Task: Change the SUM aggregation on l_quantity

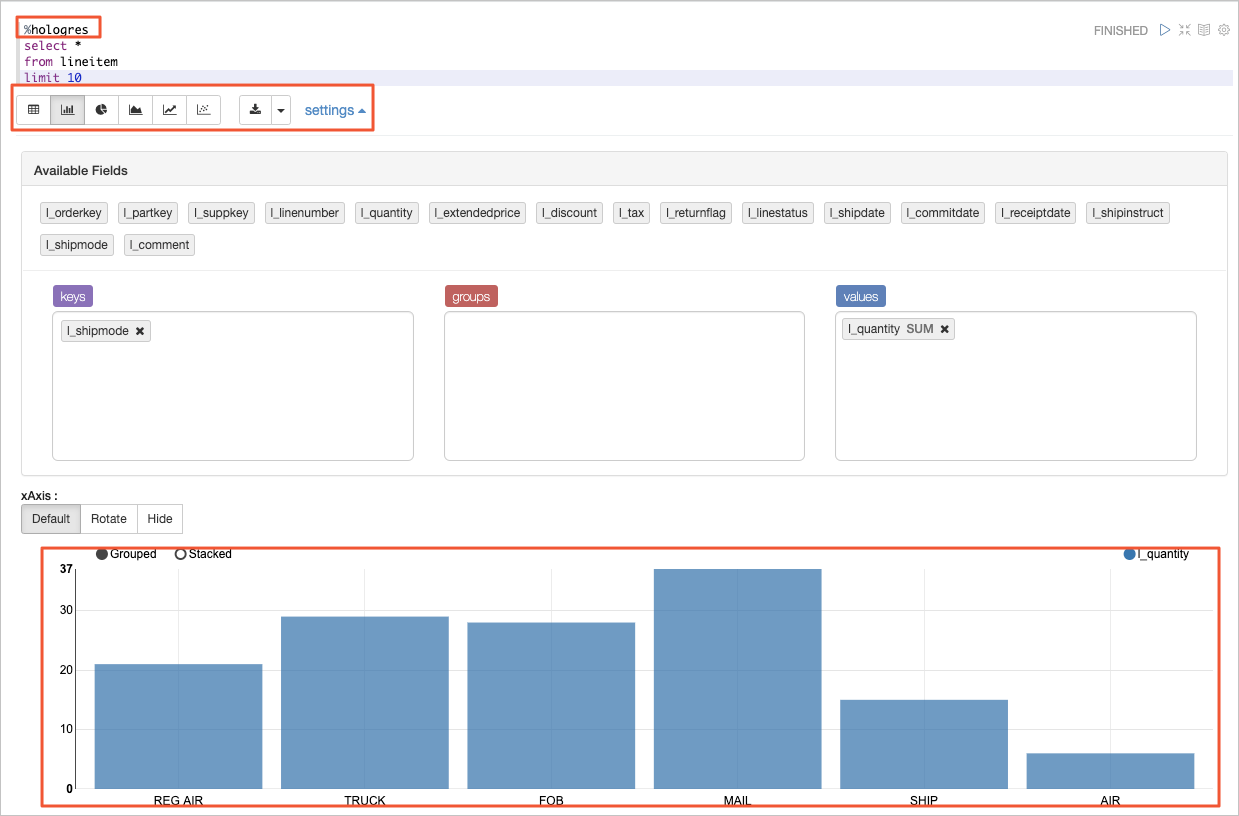Action: [x=920, y=329]
